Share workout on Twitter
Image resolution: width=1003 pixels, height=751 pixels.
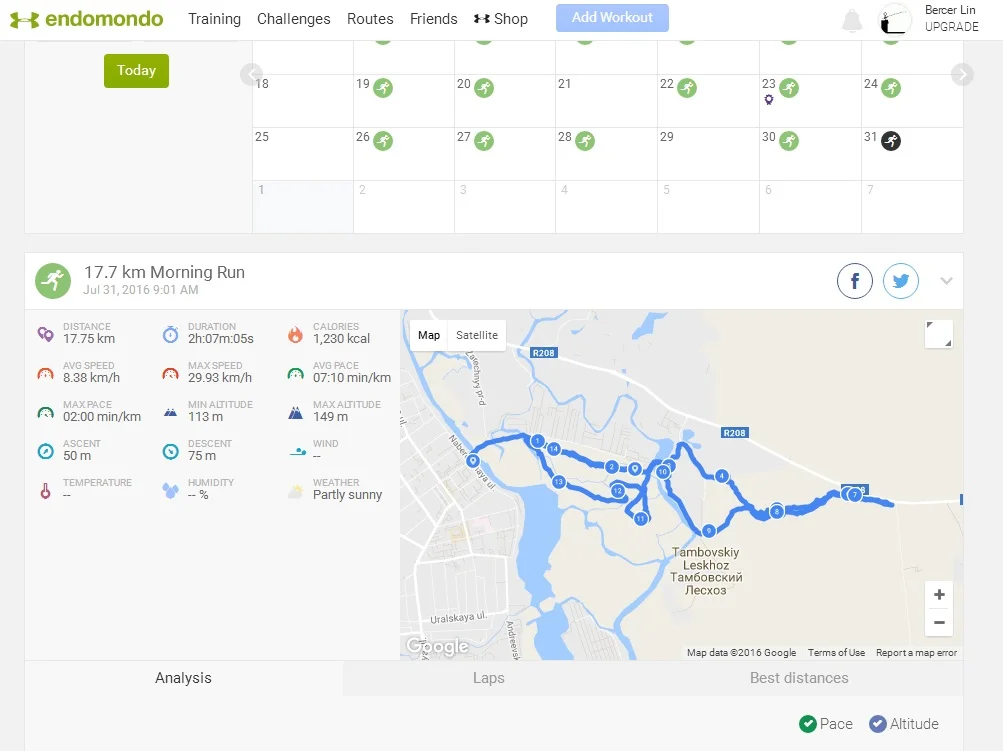pos(901,282)
